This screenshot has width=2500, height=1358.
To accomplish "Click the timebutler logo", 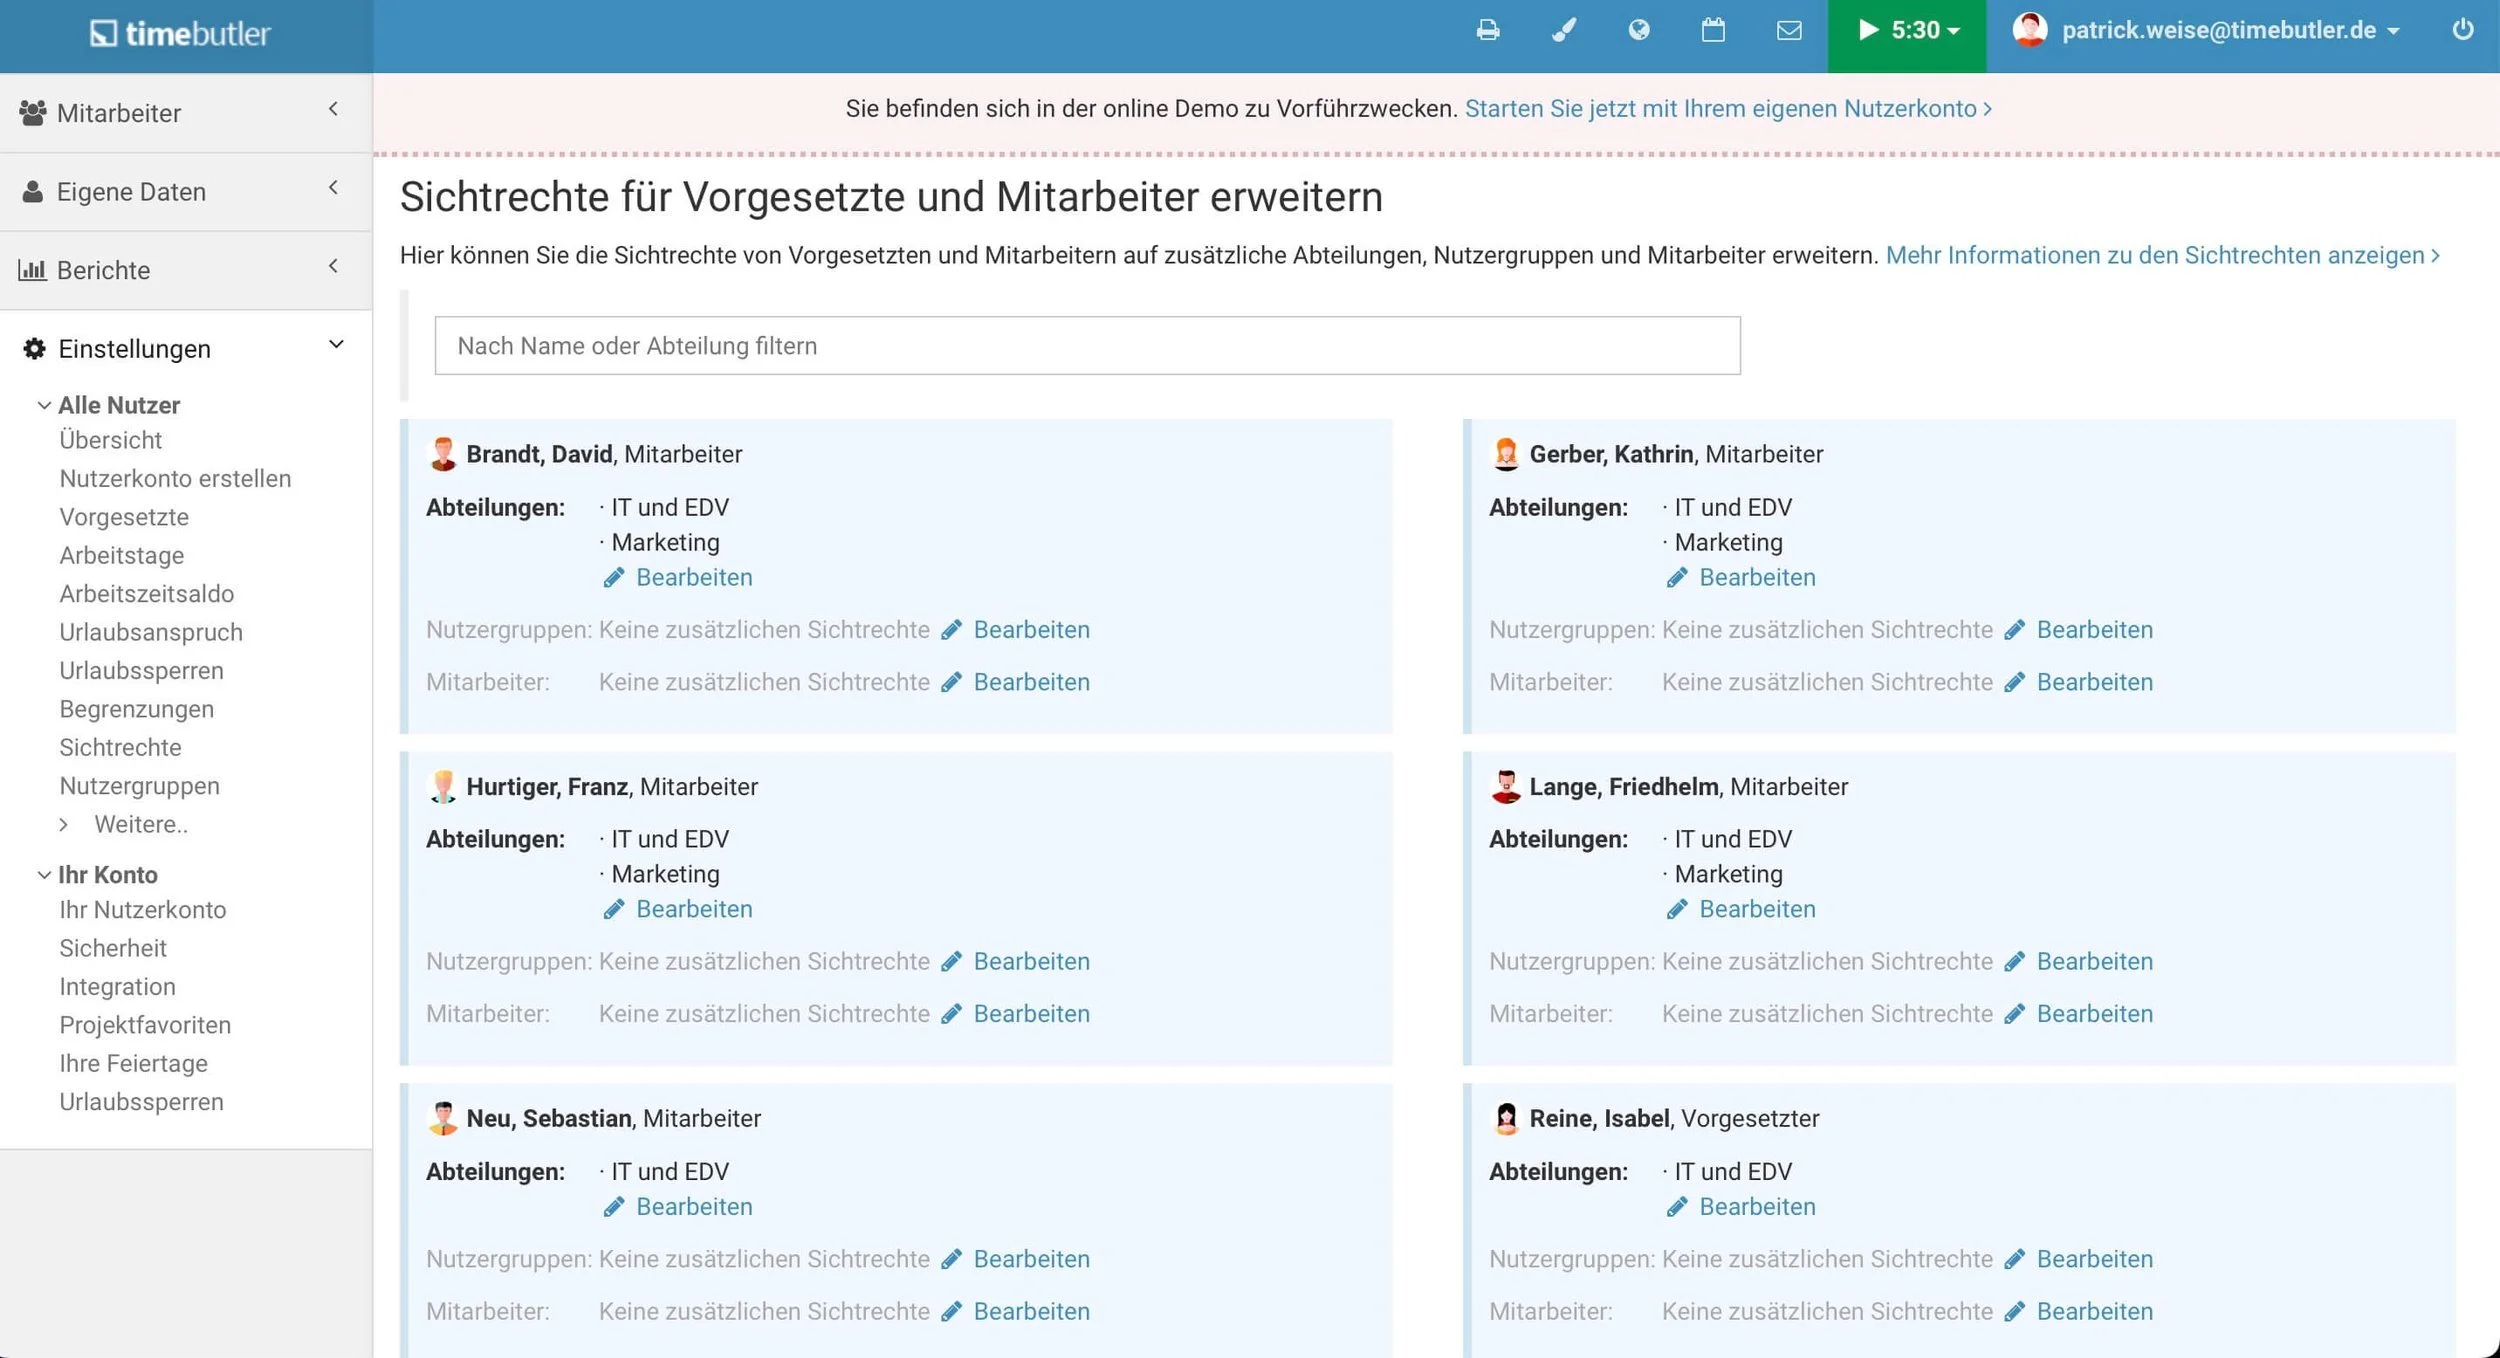I will click(x=181, y=33).
